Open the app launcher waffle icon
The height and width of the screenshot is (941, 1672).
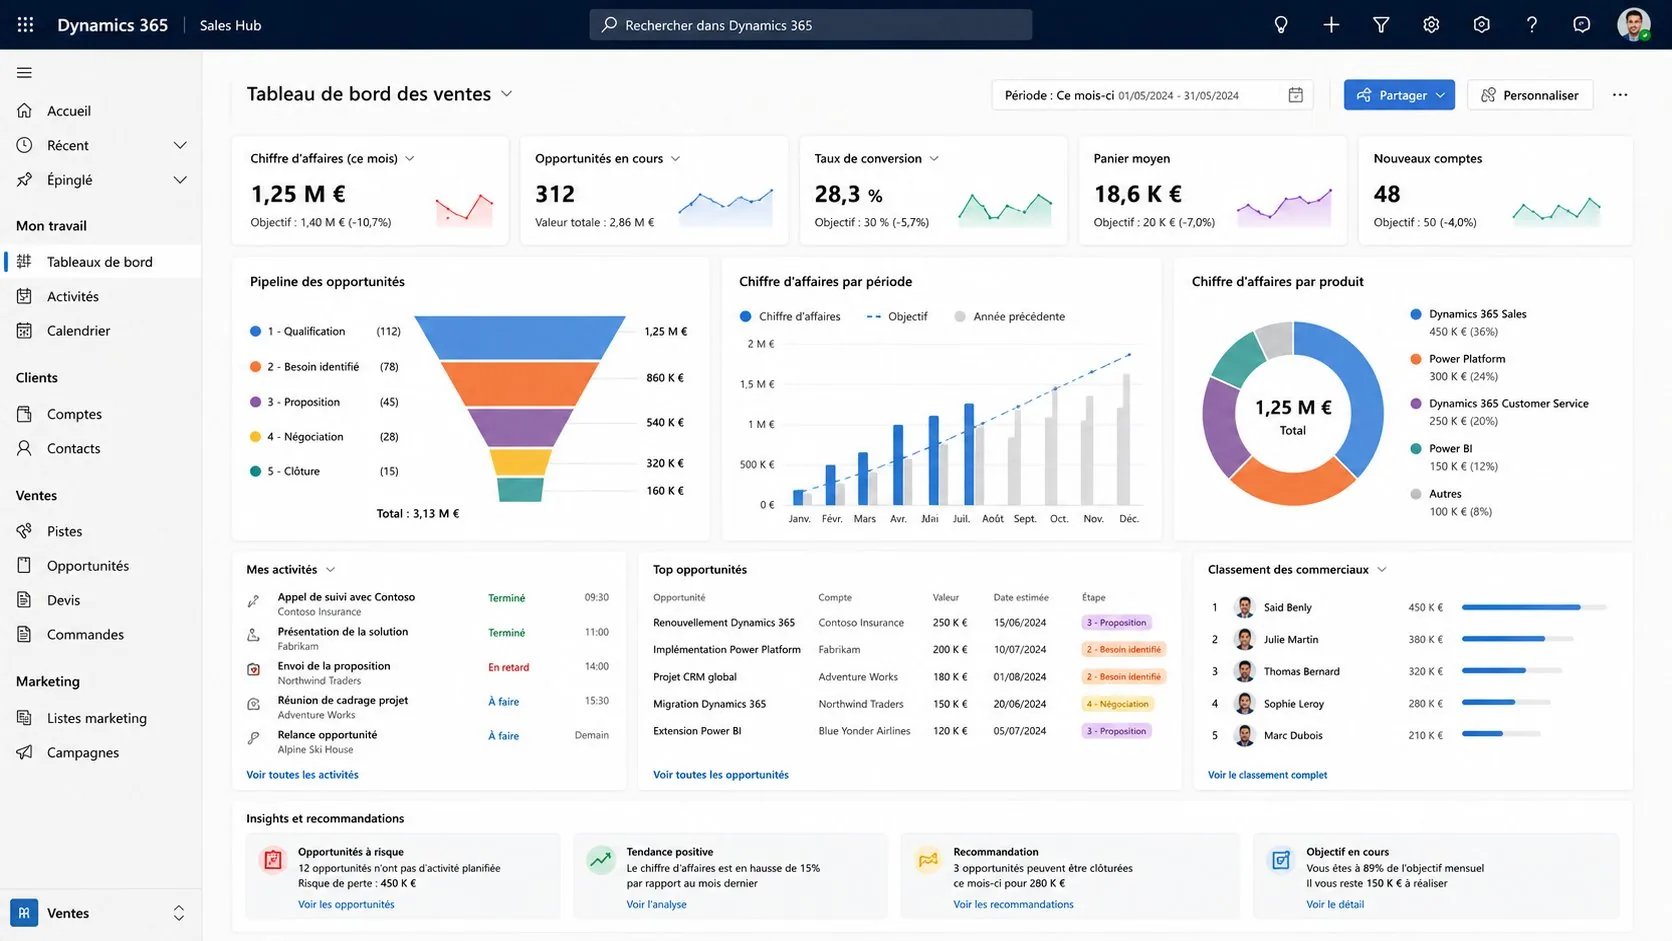[25, 25]
